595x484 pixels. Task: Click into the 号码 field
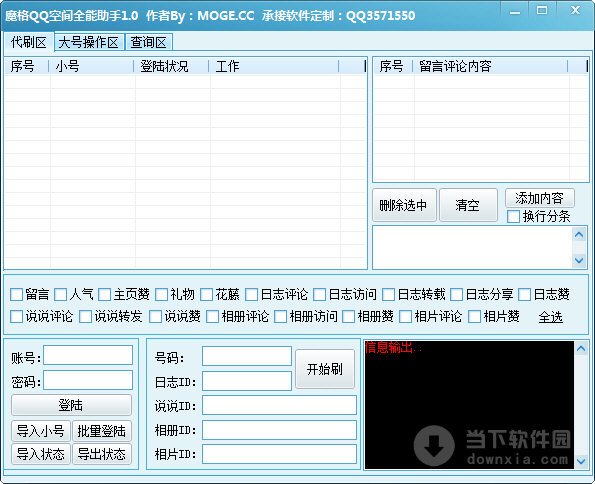(247, 356)
